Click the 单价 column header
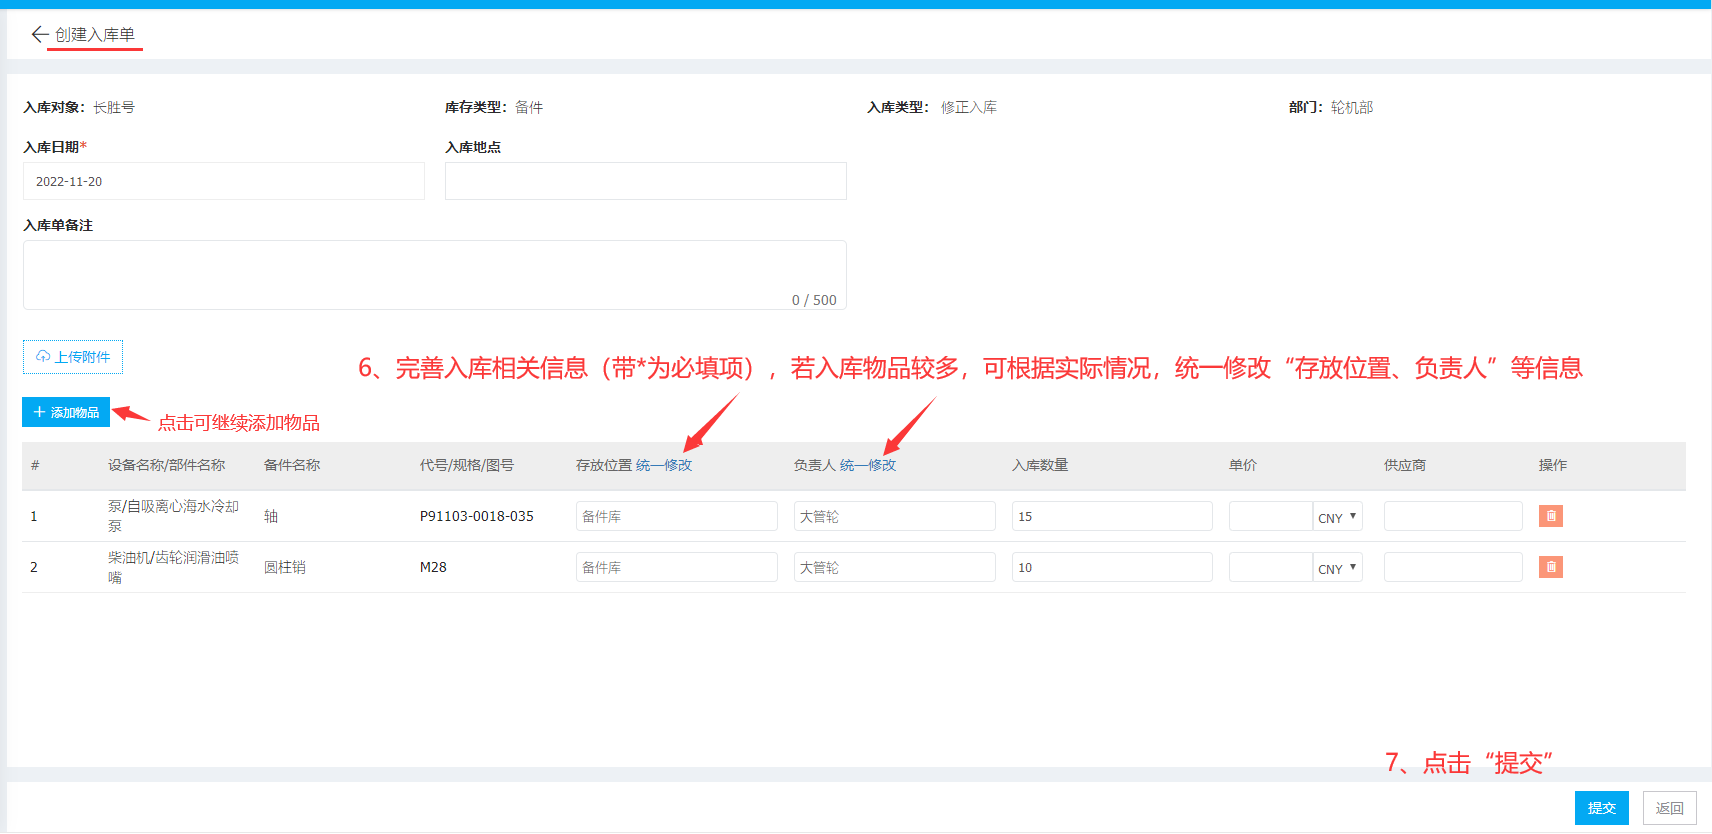Viewport: 1712px width, 834px height. tap(1243, 465)
